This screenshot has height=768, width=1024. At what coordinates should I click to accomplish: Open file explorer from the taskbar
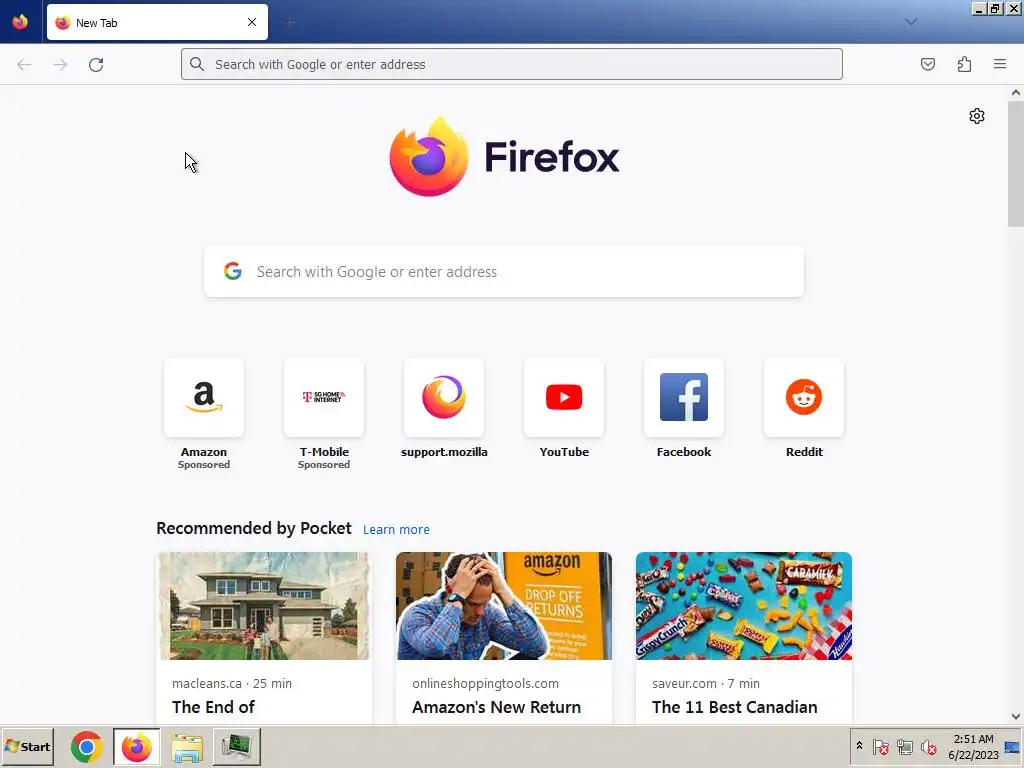point(187,748)
